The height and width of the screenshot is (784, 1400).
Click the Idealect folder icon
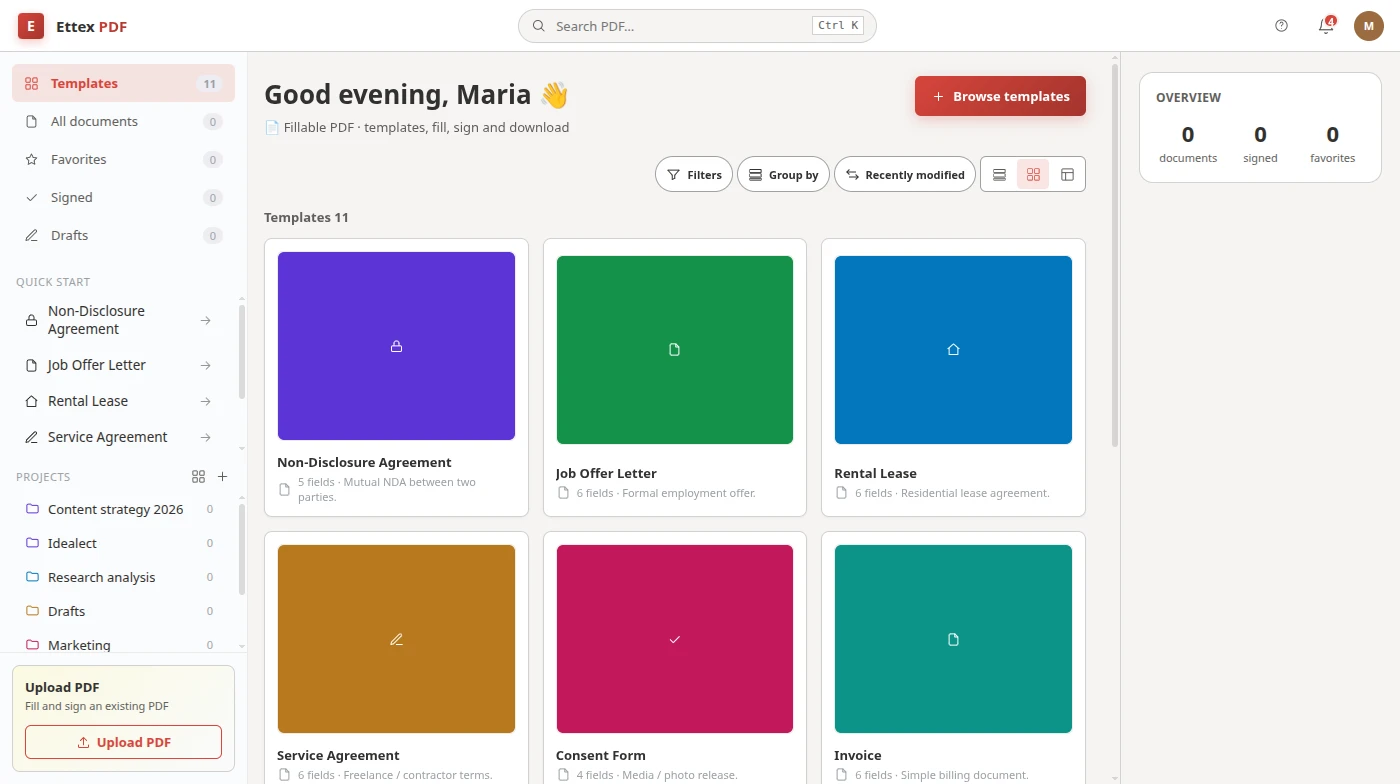[x=32, y=543]
